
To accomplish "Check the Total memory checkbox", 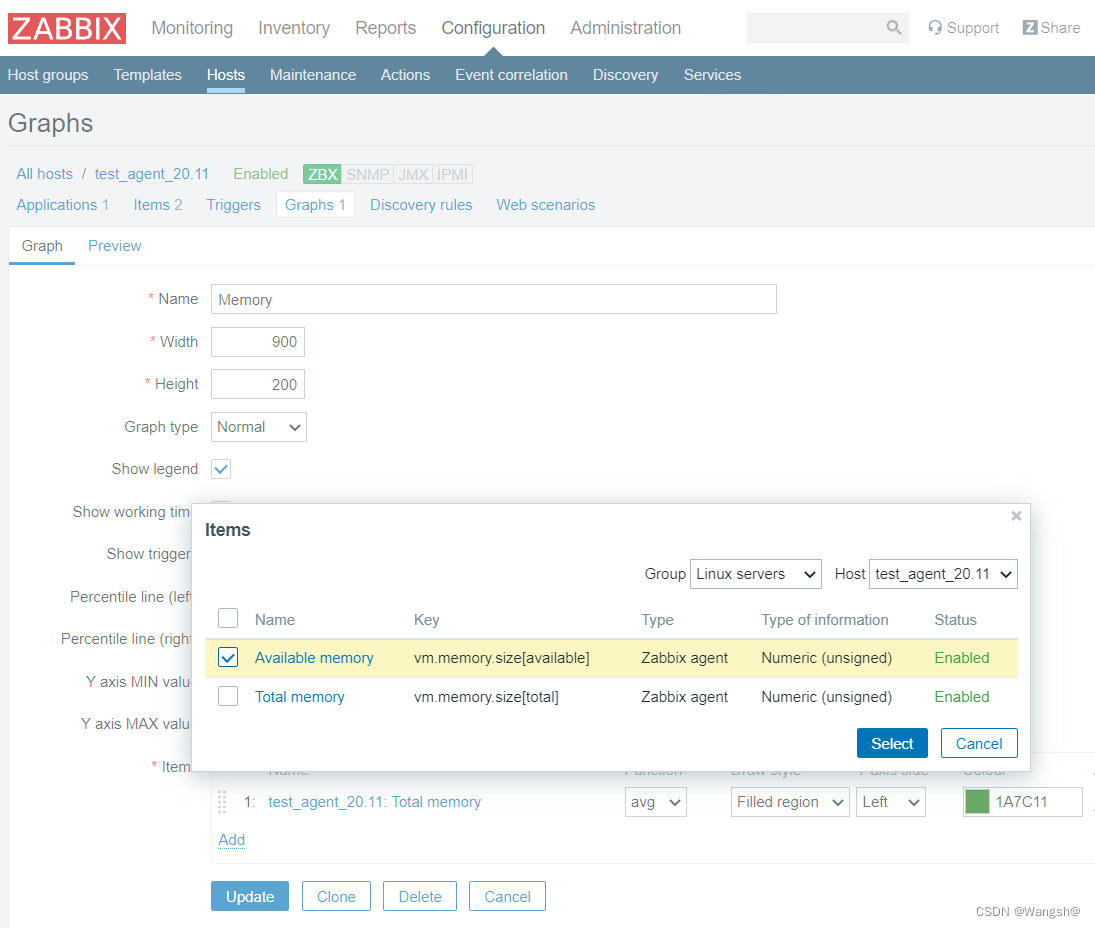I will [228, 696].
